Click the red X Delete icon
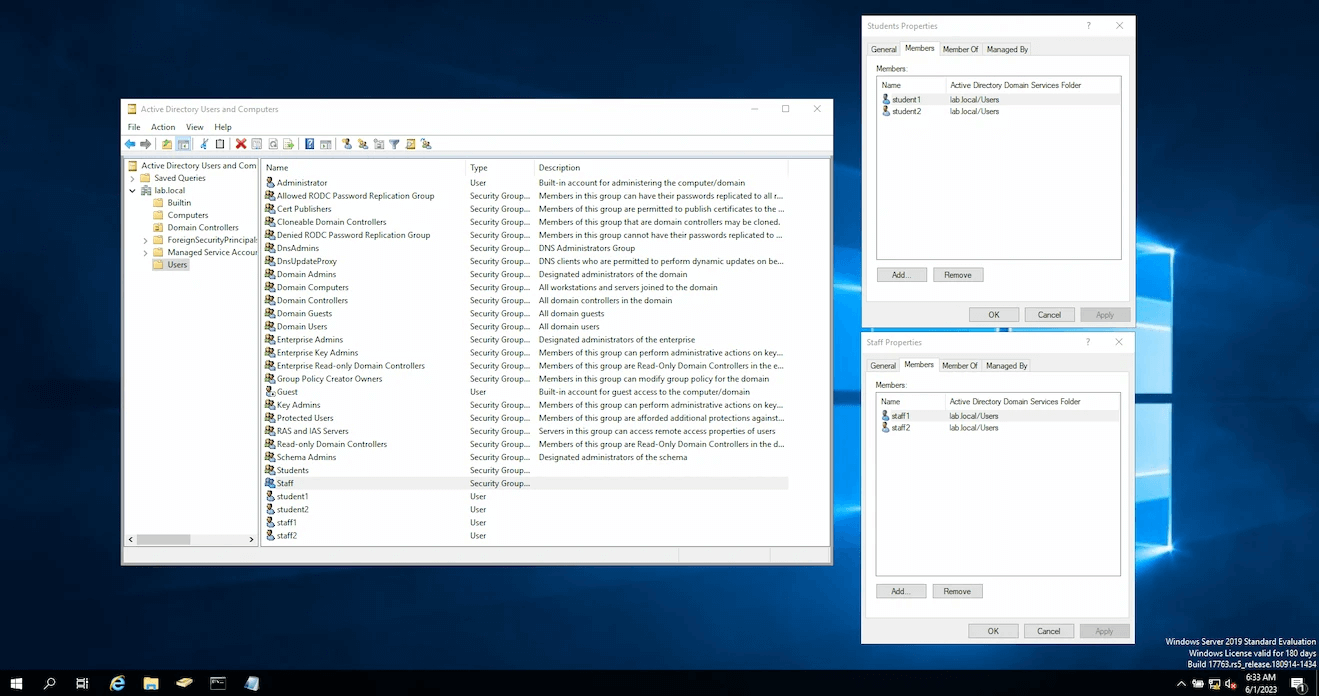The height and width of the screenshot is (696, 1319). (x=241, y=144)
